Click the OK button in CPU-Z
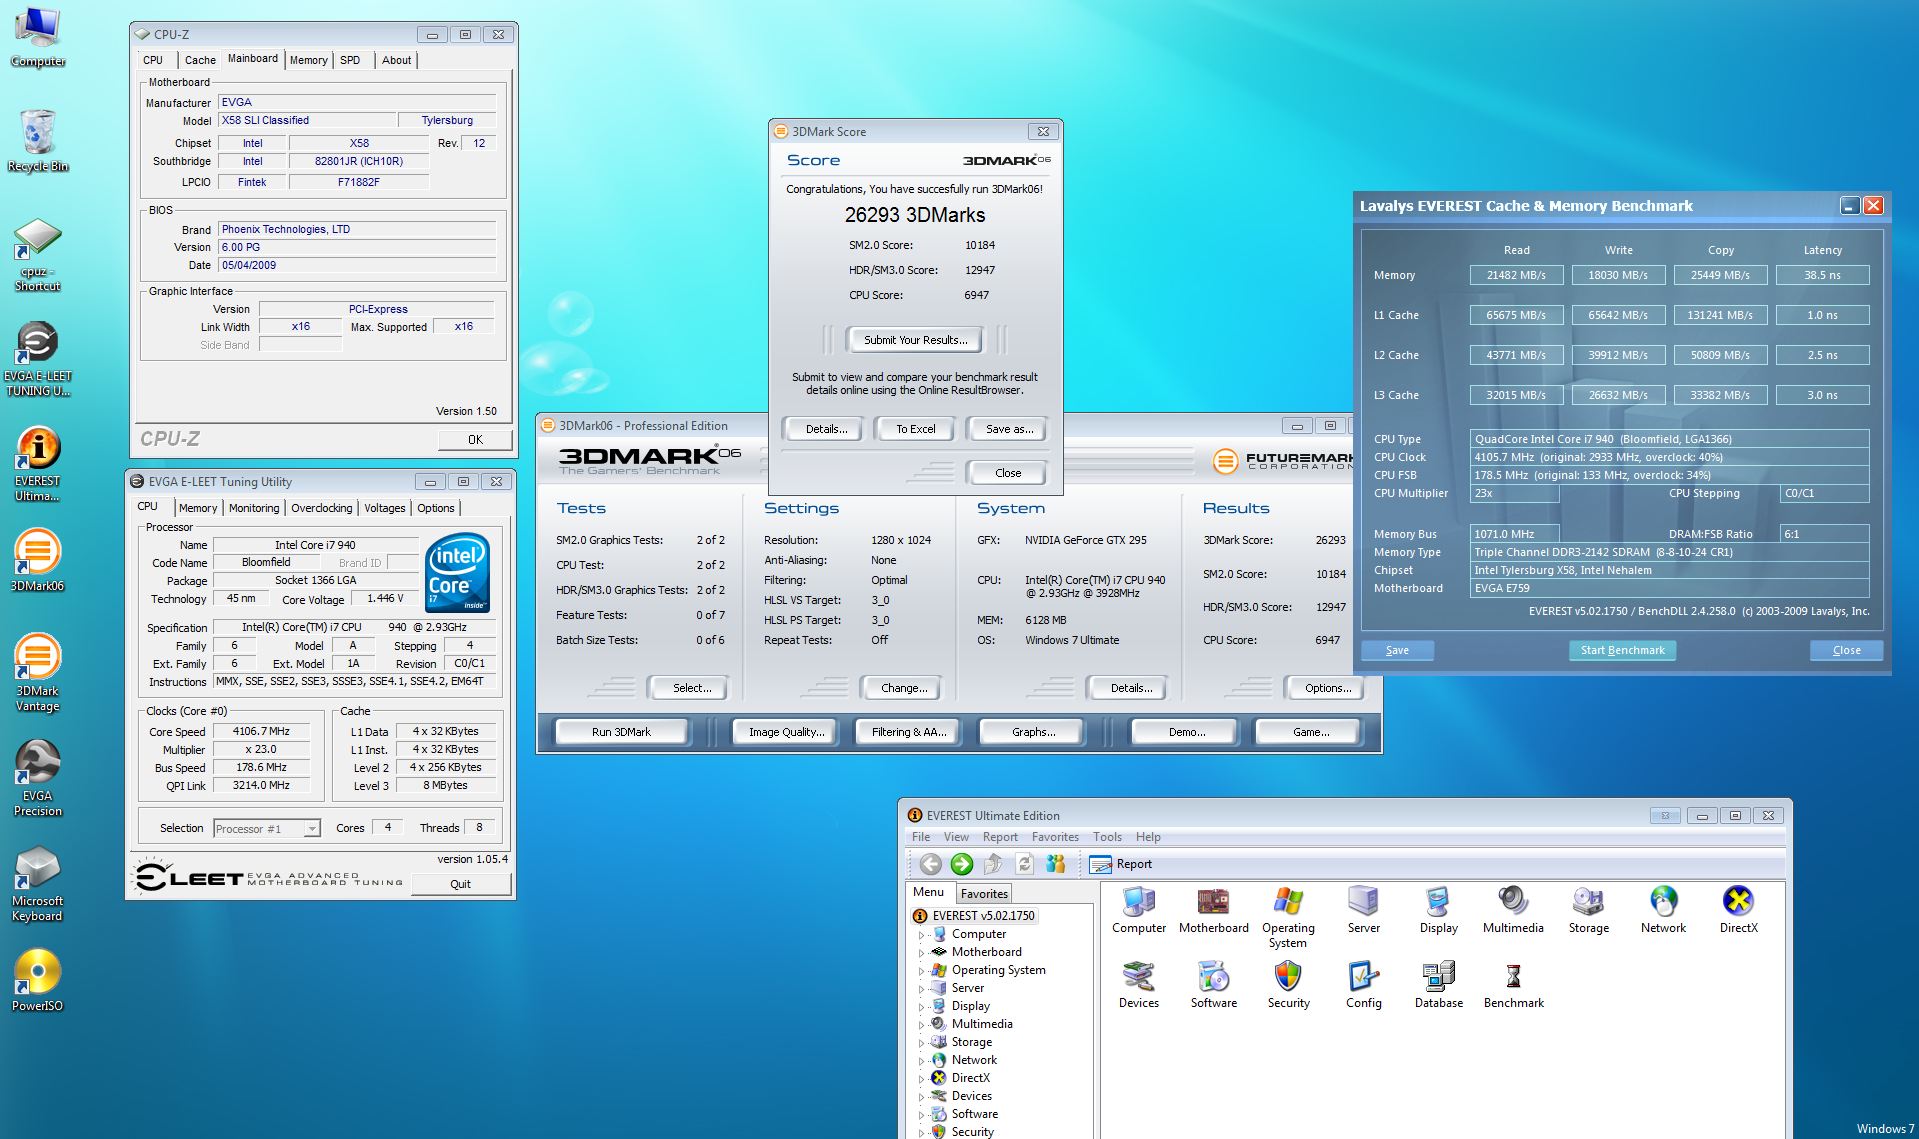This screenshot has height=1139, width=1919. pos(475,439)
